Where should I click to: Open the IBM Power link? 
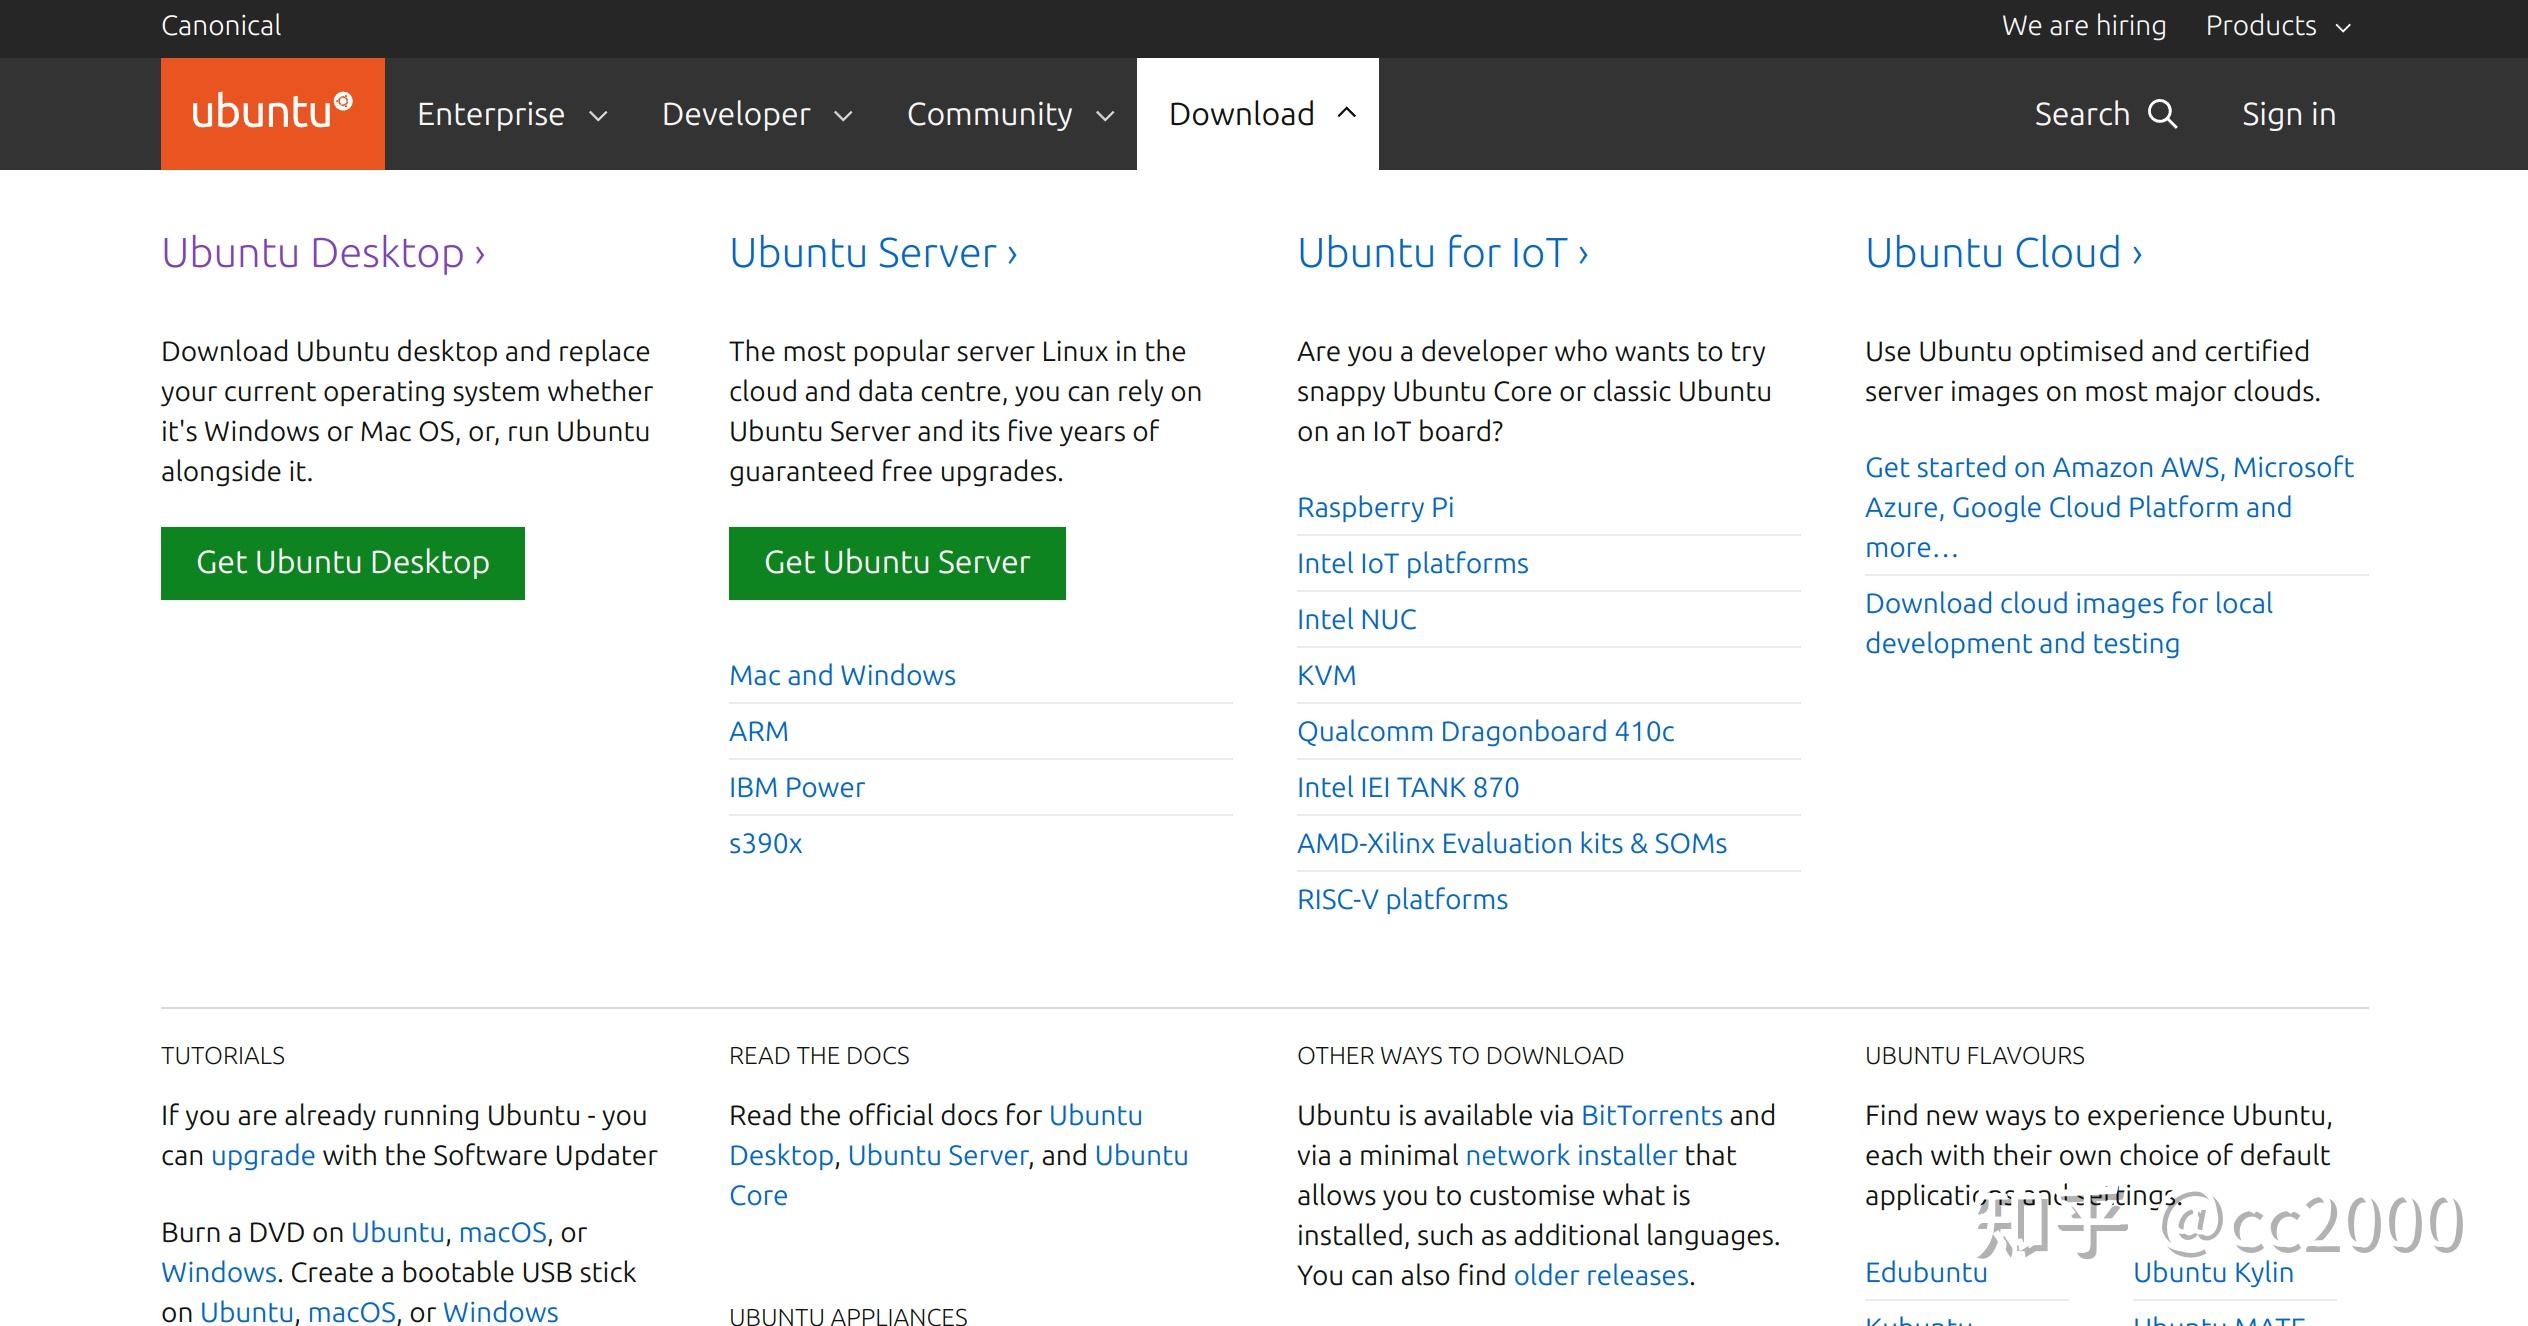[797, 788]
